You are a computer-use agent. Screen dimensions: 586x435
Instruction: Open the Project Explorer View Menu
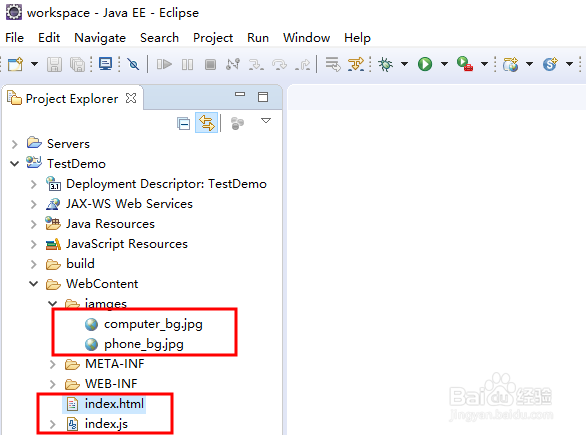[x=266, y=121]
